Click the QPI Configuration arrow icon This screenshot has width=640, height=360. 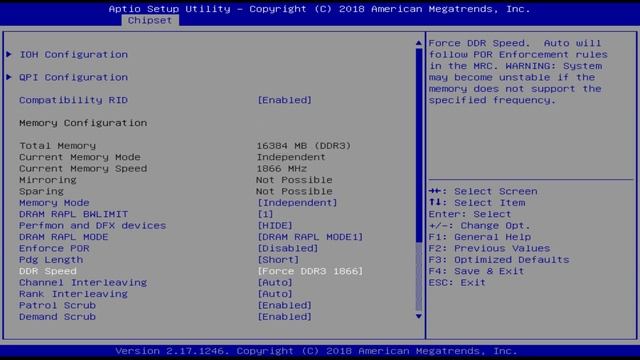9,77
